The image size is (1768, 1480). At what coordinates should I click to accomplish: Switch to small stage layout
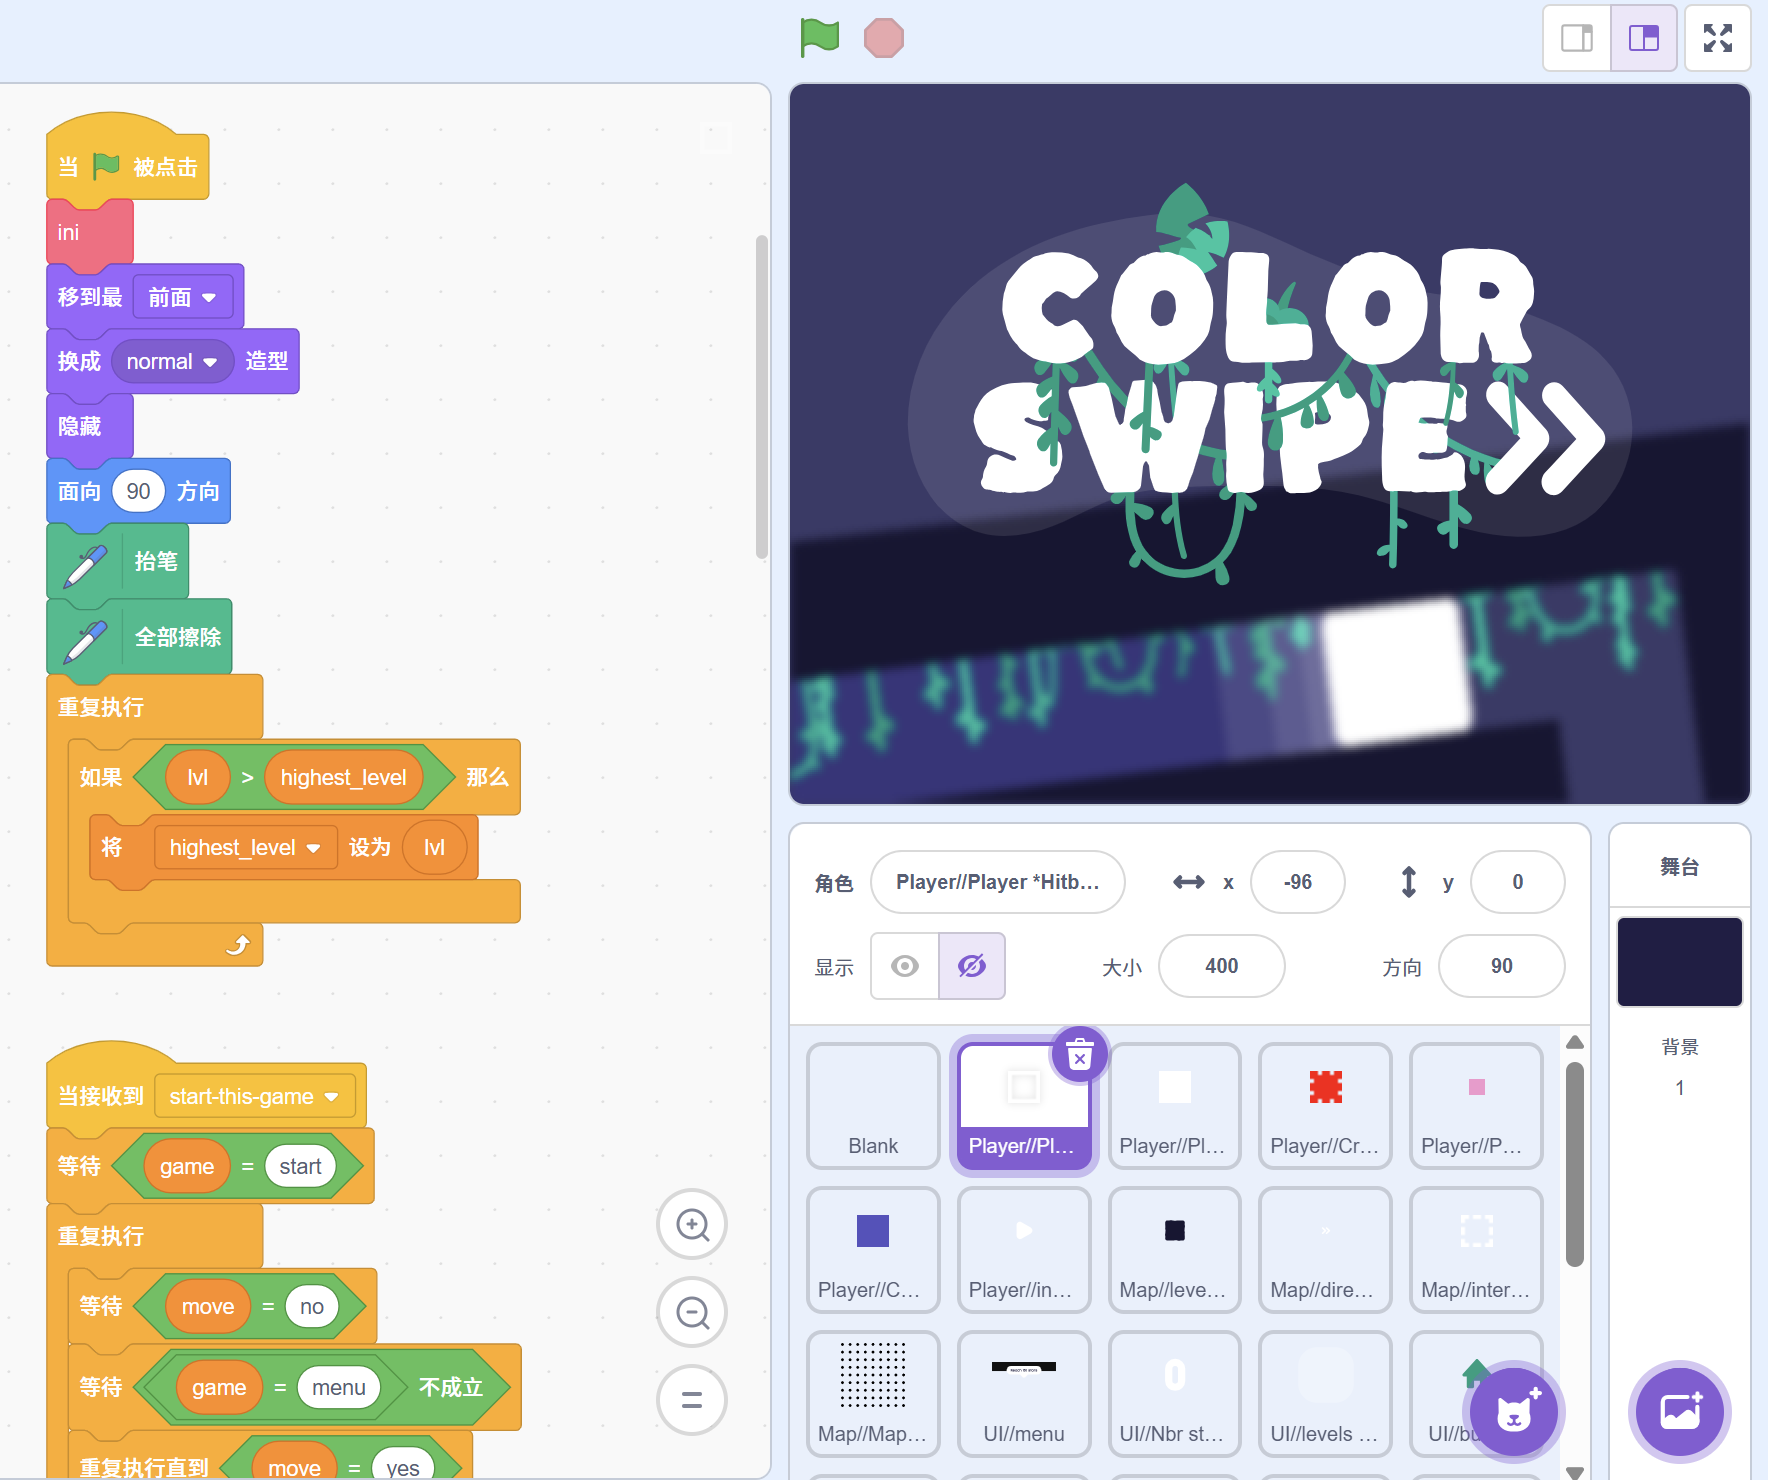1577,38
